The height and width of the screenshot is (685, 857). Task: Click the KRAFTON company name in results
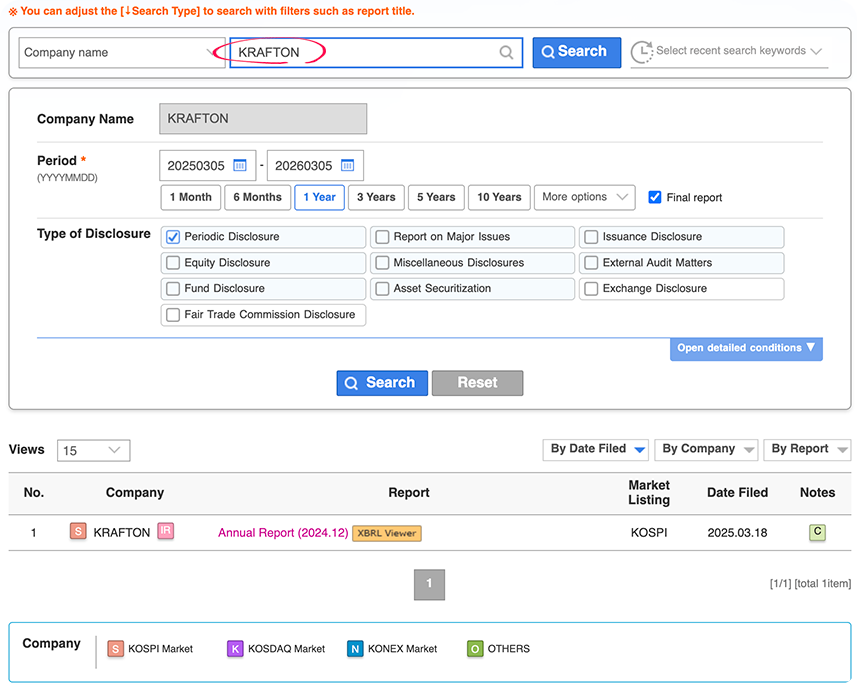tap(121, 532)
